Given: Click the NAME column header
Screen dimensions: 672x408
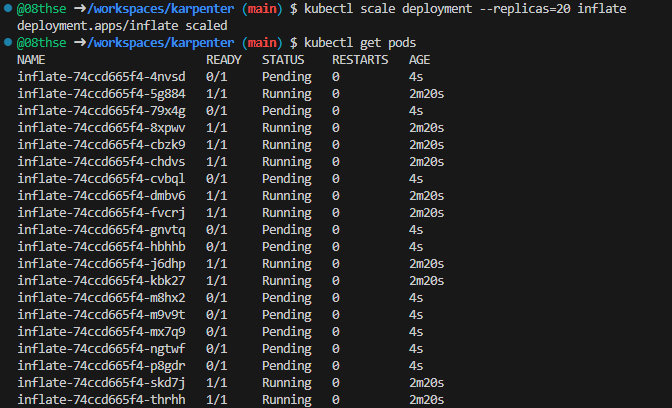Looking at the screenshot, I should pyautogui.click(x=31, y=60).
